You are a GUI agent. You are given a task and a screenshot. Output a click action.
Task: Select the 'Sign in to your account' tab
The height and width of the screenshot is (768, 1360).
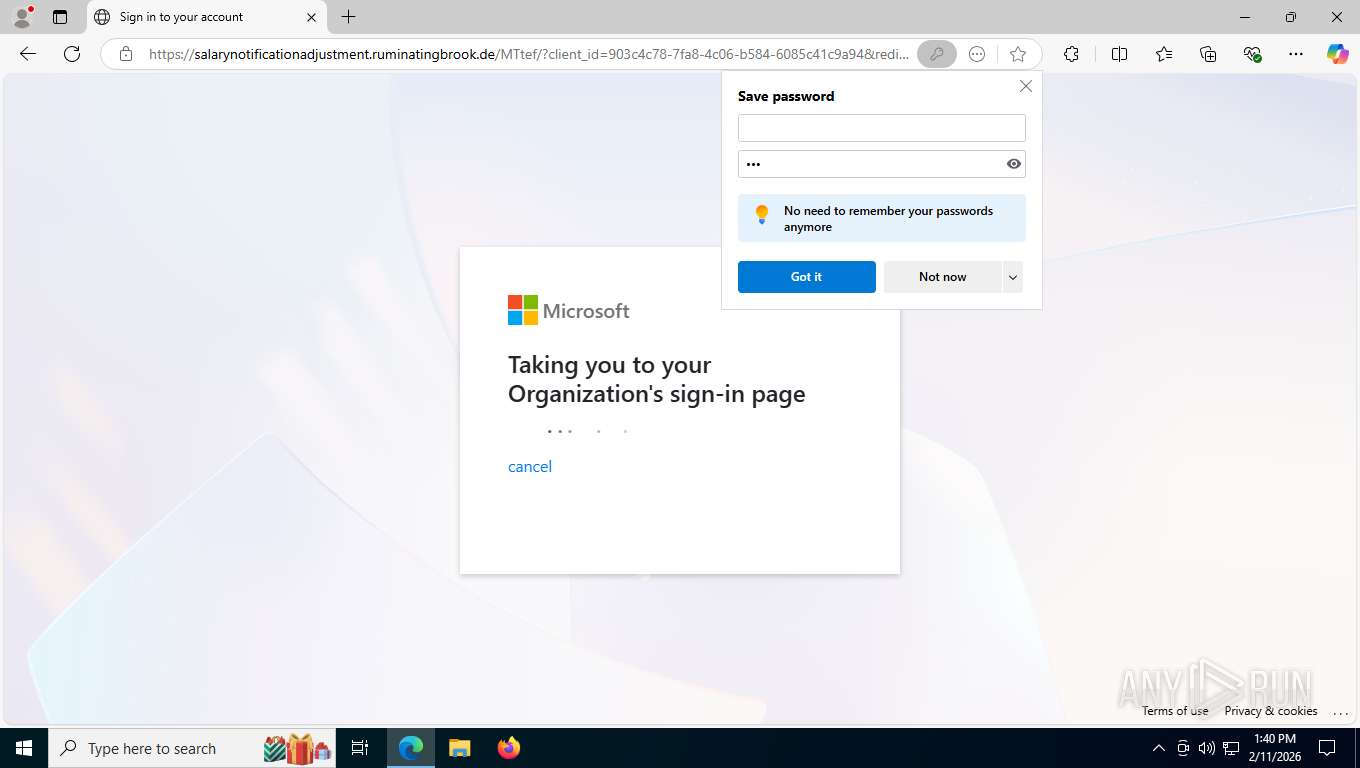tap(206, 17)
